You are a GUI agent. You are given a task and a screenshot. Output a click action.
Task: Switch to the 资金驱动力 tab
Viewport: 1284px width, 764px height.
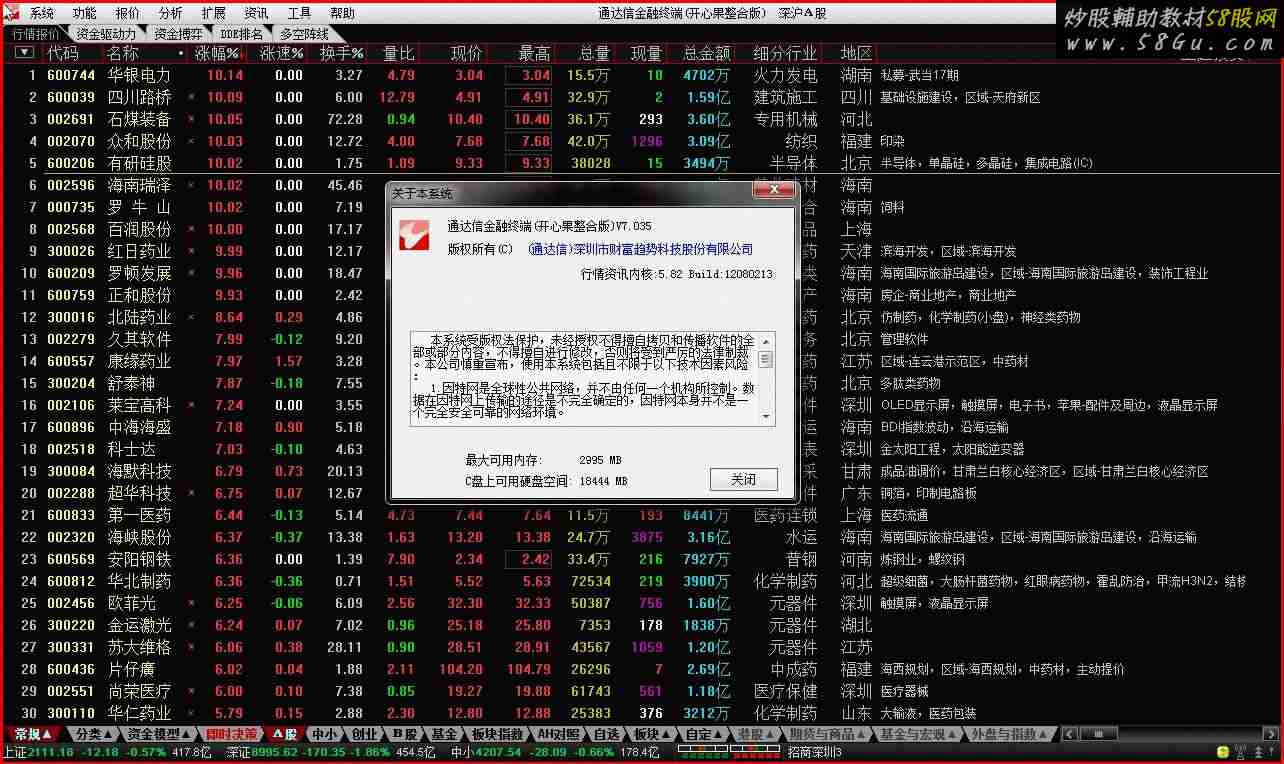coord(108,34)
